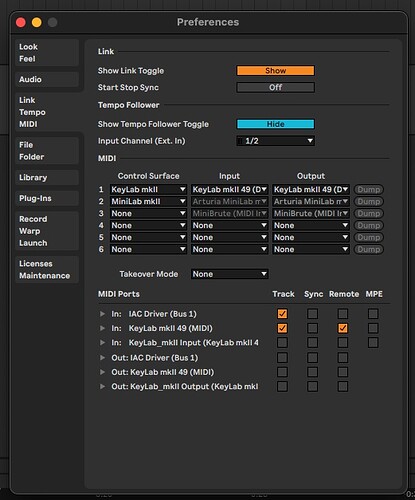Open Control Surface 4 dropdown
The image size is (415, 500).
pyautogui.click(x=148, y=225)
